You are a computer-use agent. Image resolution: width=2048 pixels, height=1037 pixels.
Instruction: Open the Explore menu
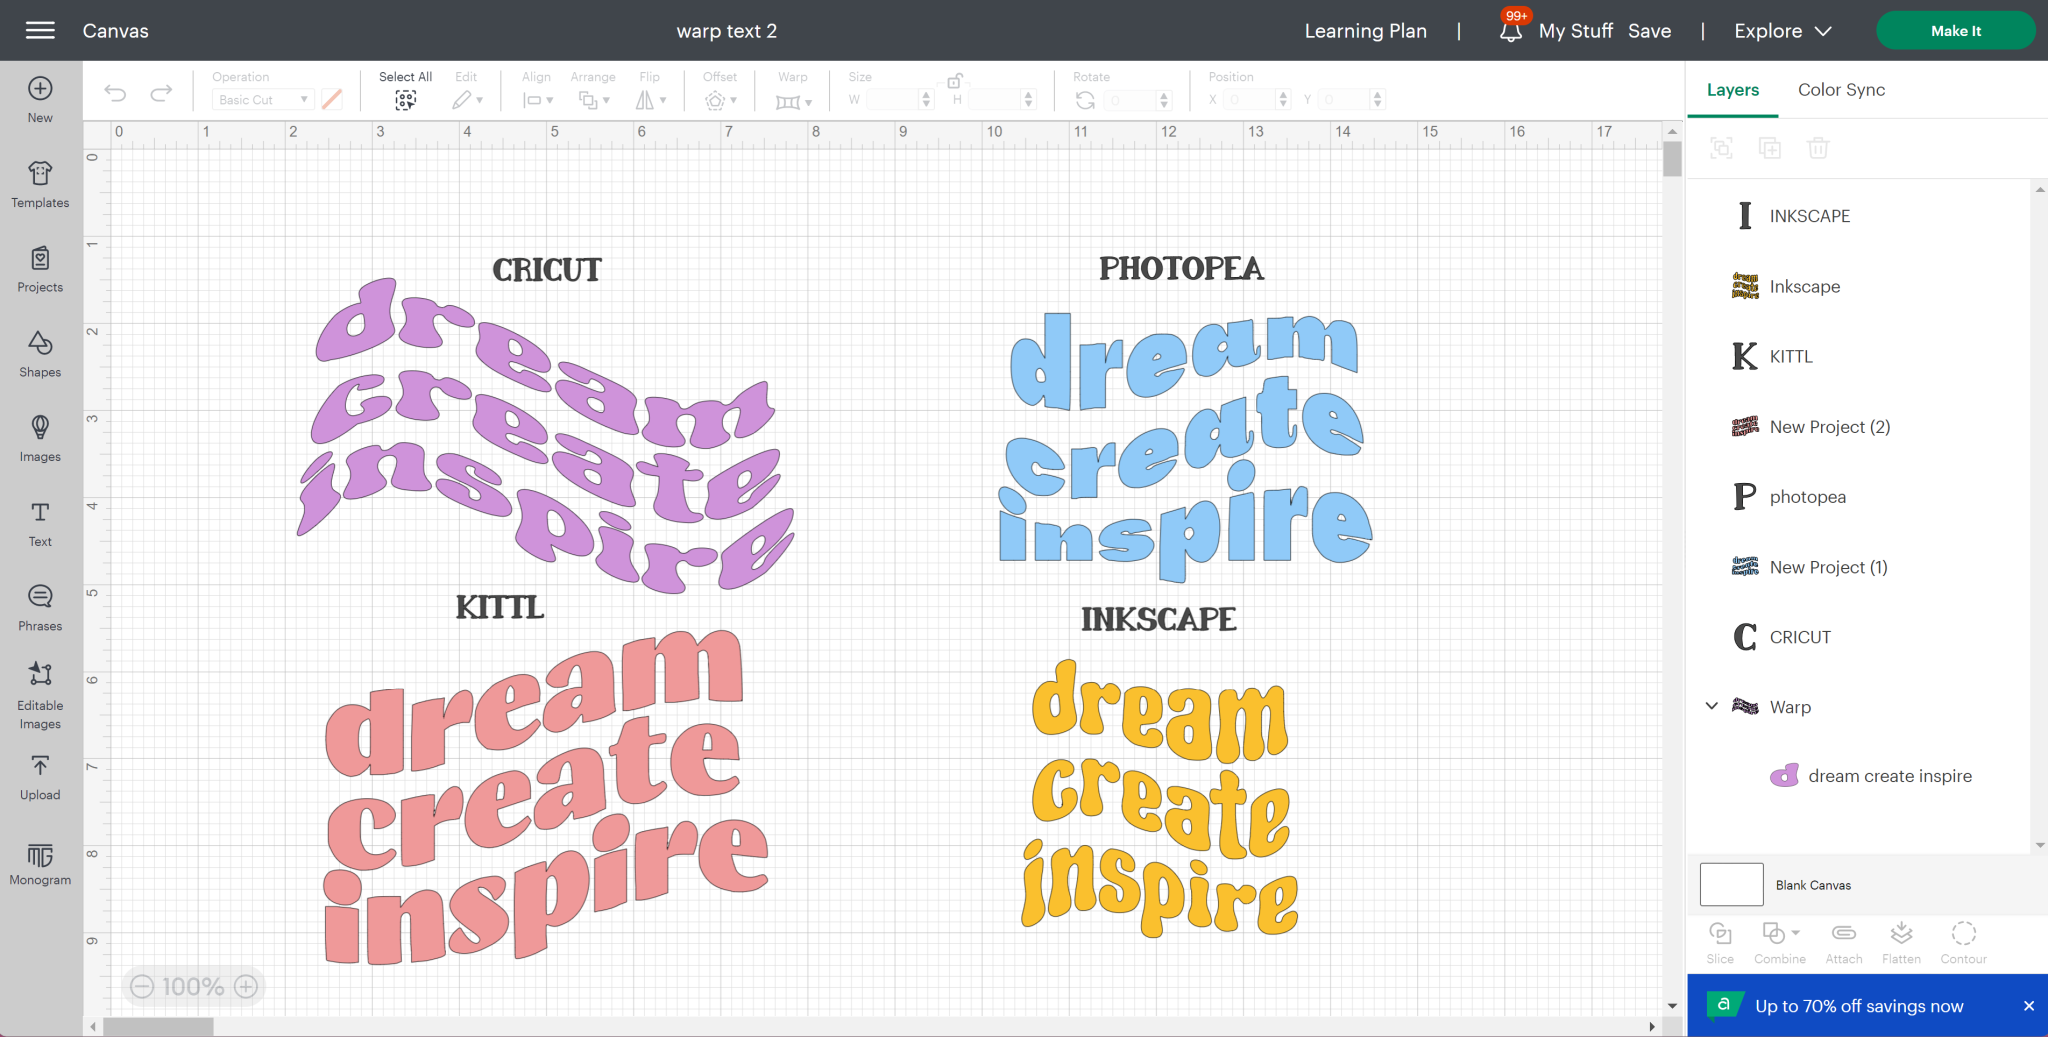pos(1783,31)
